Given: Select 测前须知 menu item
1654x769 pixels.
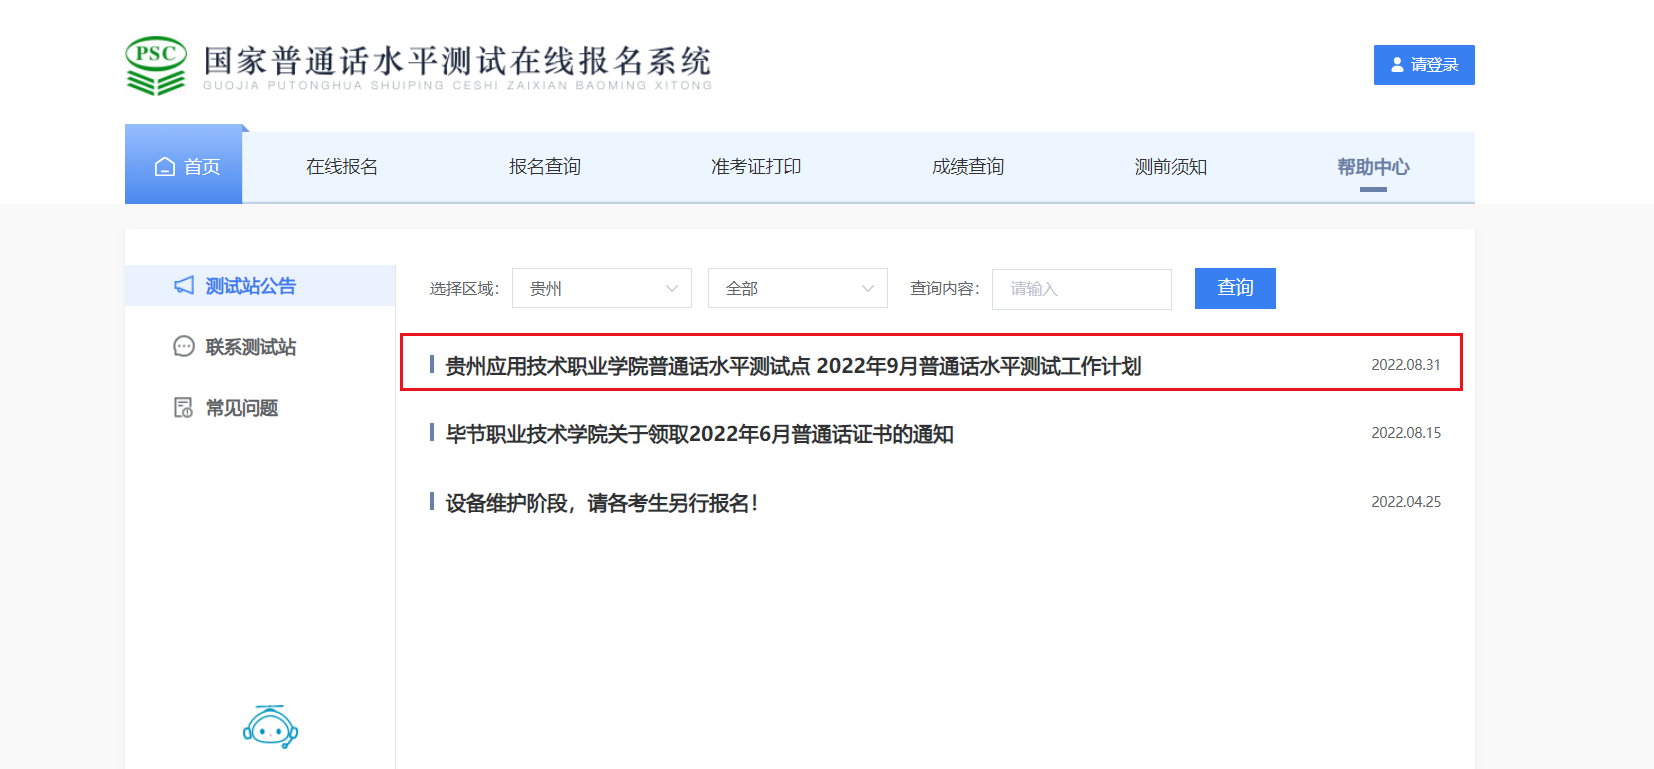Looking at the screenshot, I should click(x=1171, y=167).
